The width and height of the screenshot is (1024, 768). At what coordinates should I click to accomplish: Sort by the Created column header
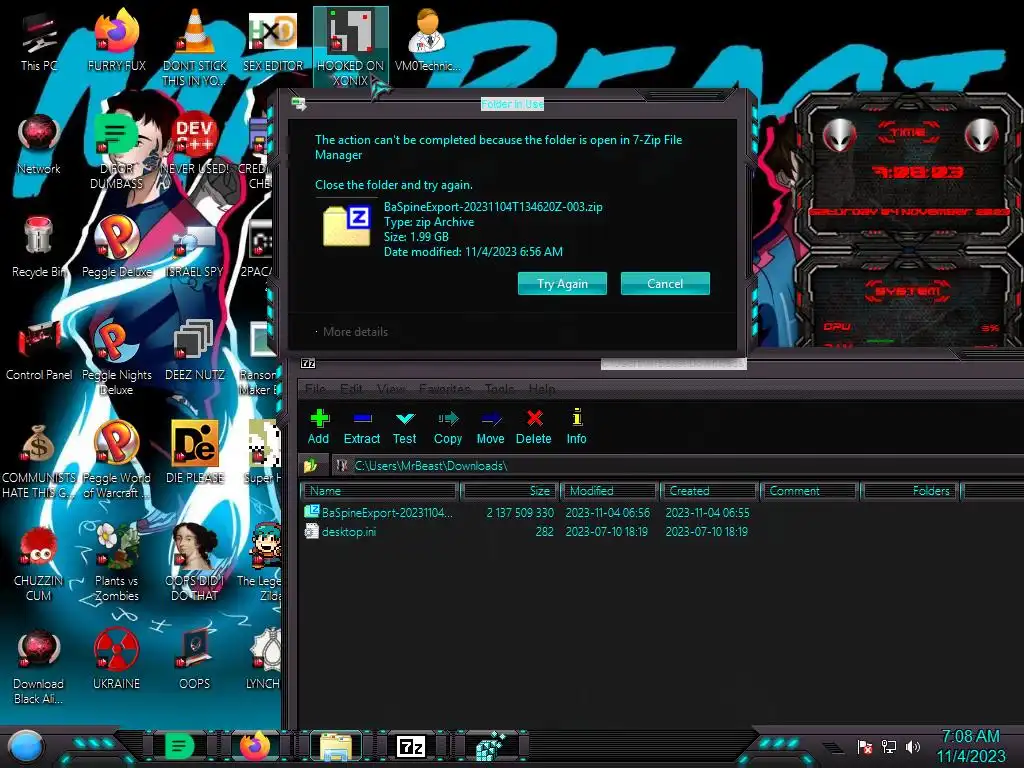click(x=709, y=490)
